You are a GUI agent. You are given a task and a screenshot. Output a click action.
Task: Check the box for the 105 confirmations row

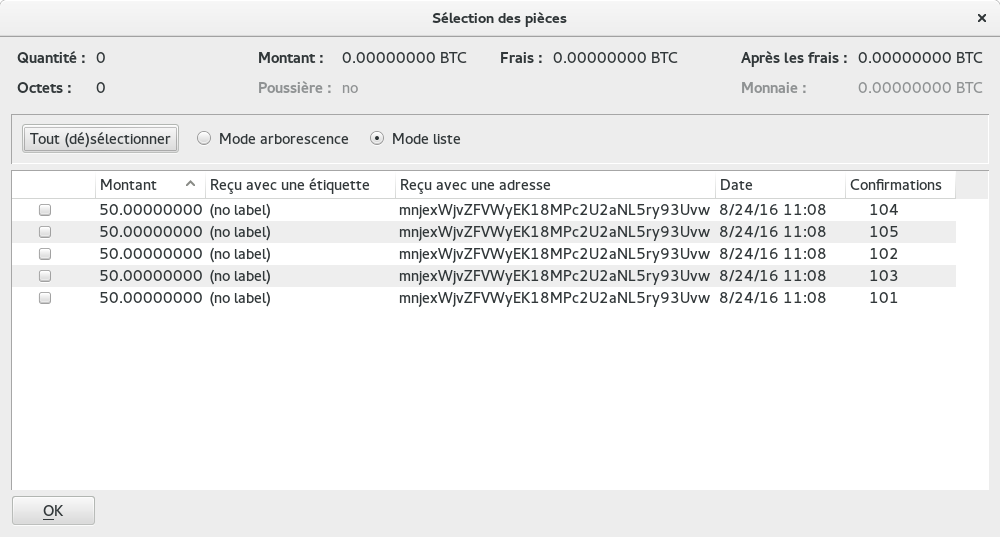tap(44, 232)
